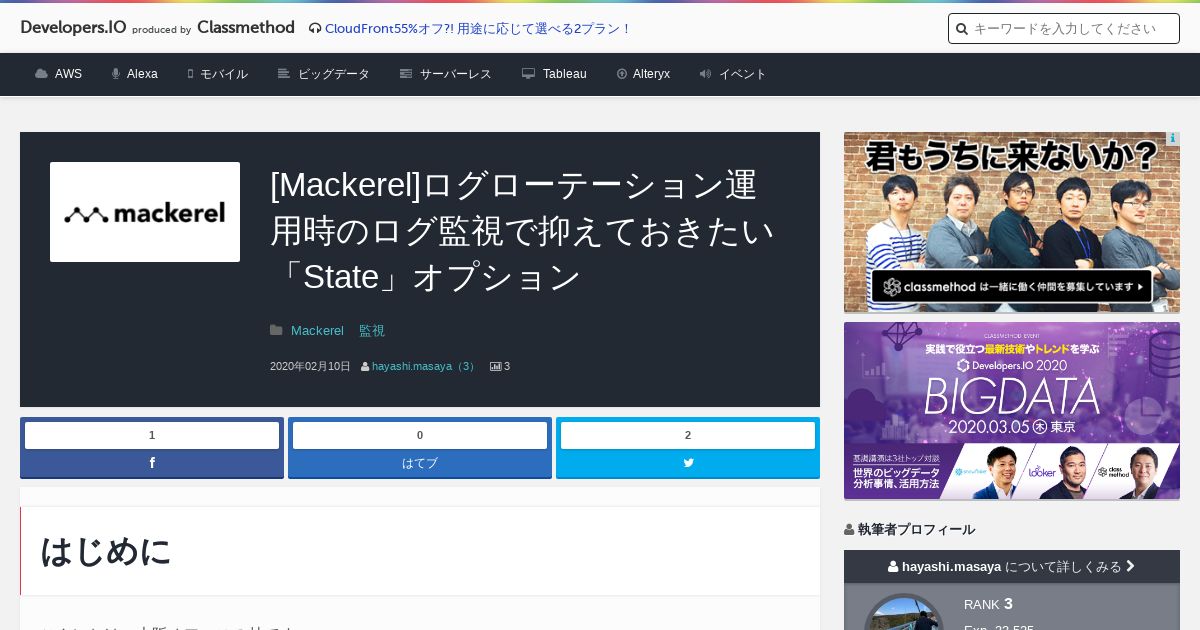Click the Developers.IO site logo
1200x630 pixels.
[73, 27]
